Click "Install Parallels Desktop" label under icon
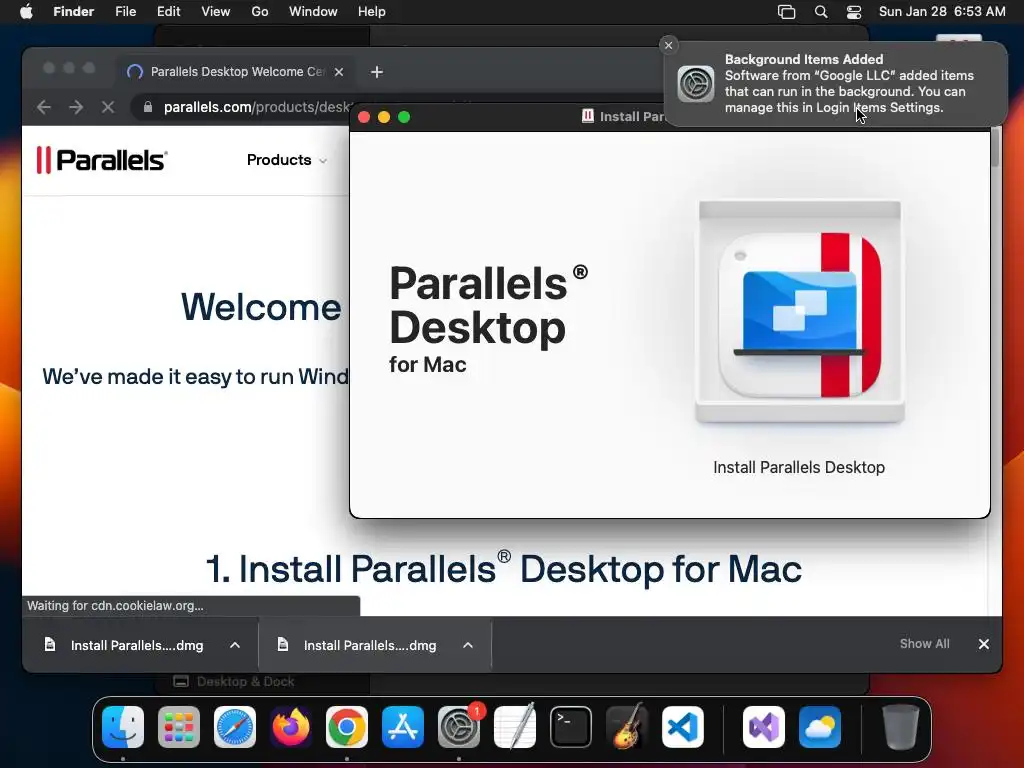The image size is (1024, 768). pos(799,468)
